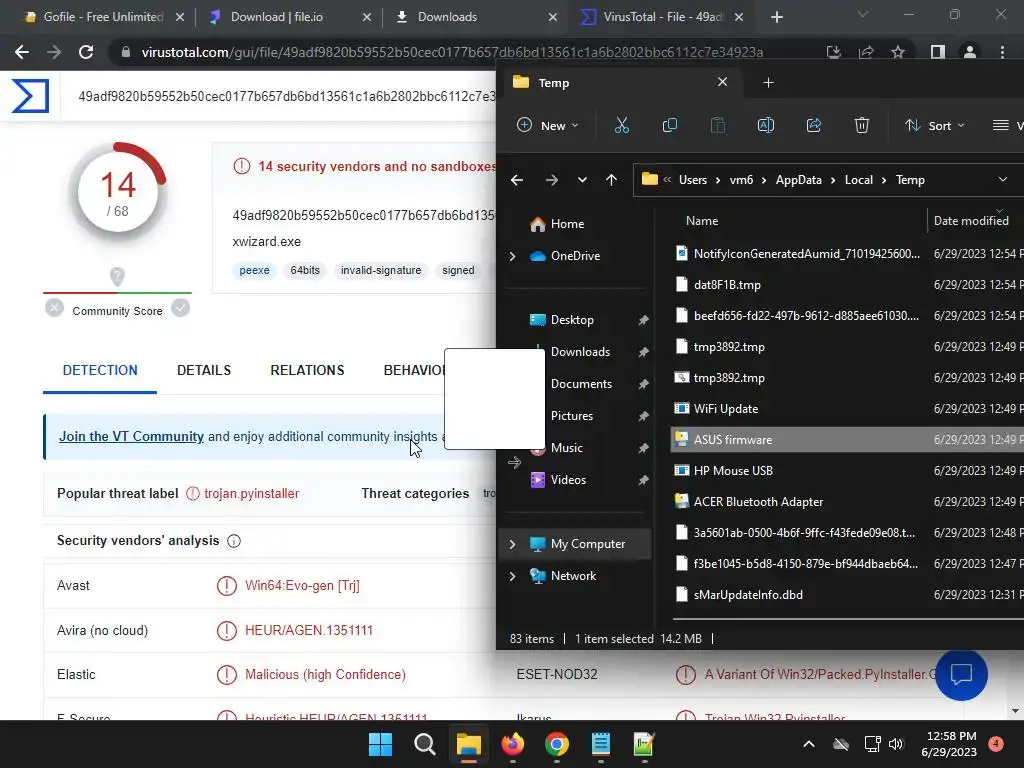This screenshot has height=768, width=1024.
Task: Open Home in Explorer sidebar
Action: [567, 224]
